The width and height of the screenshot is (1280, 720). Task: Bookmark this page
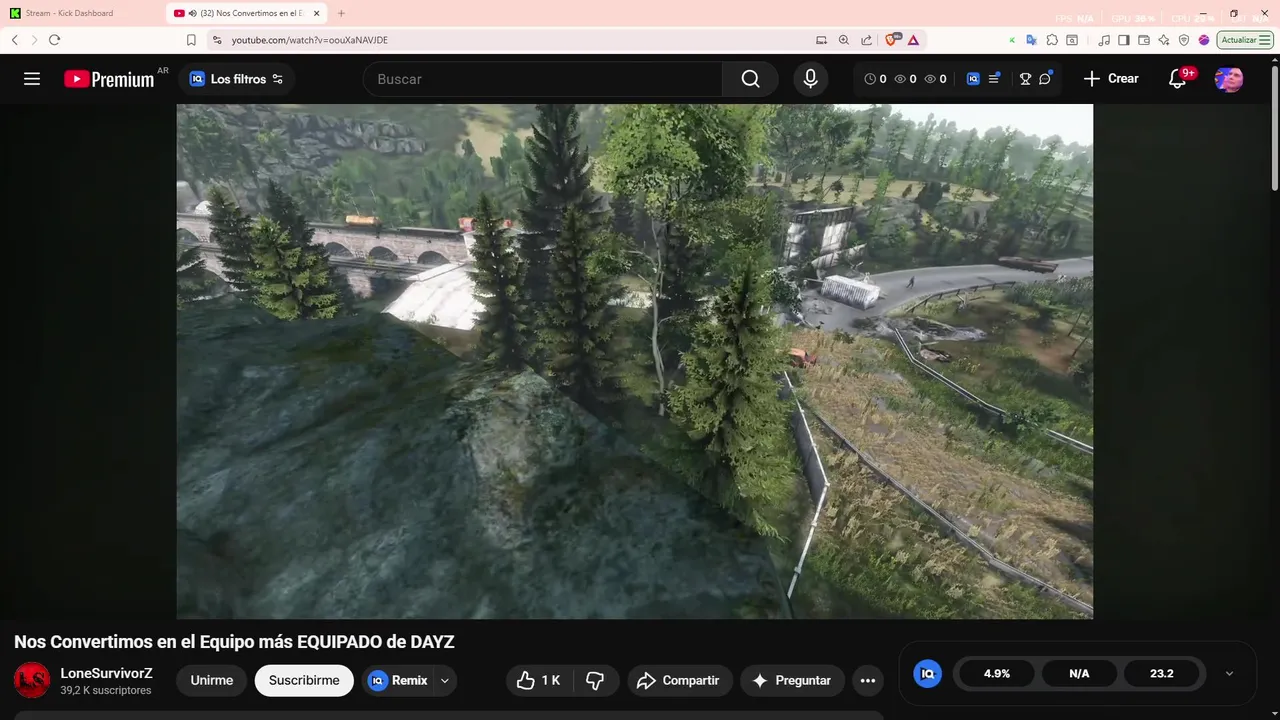pos(191,40)
